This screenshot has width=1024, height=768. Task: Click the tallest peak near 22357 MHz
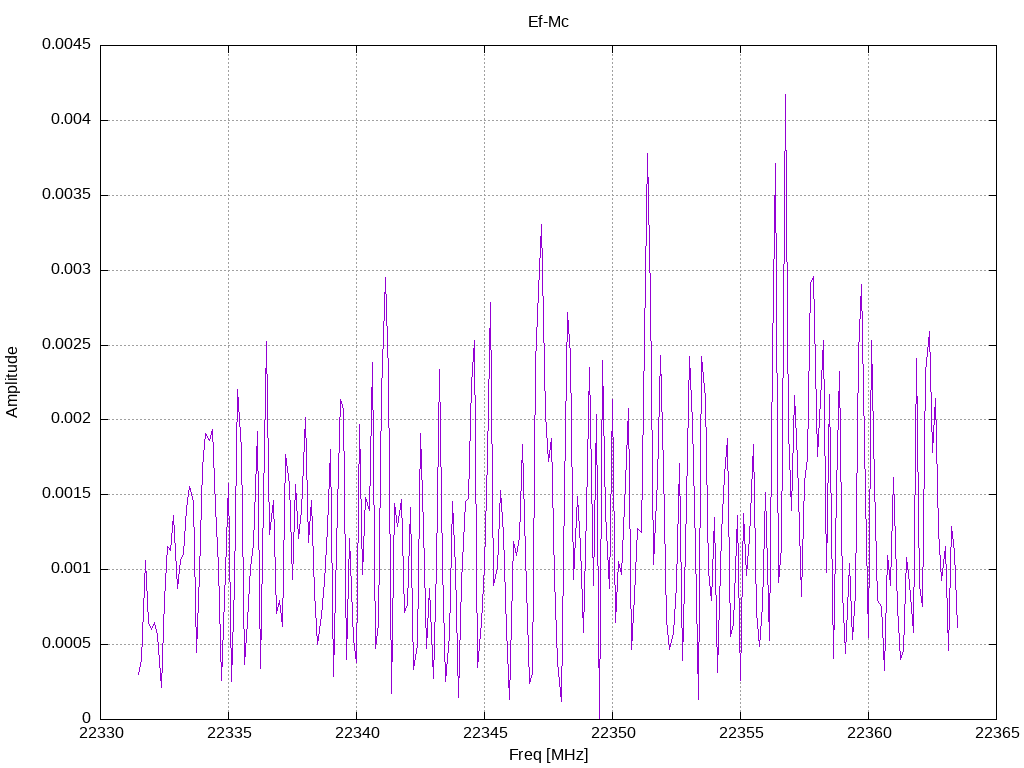pyautogui.click(x=785, y=96)
